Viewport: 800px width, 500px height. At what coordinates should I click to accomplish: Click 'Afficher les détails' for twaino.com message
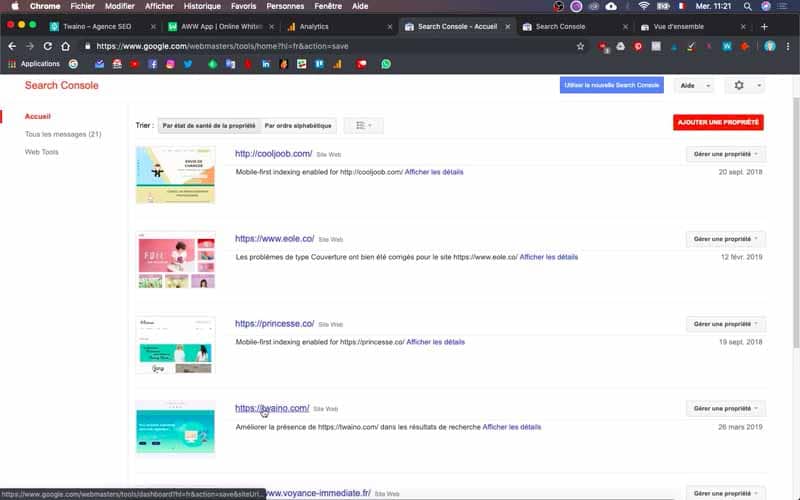[x=511, y=427]
